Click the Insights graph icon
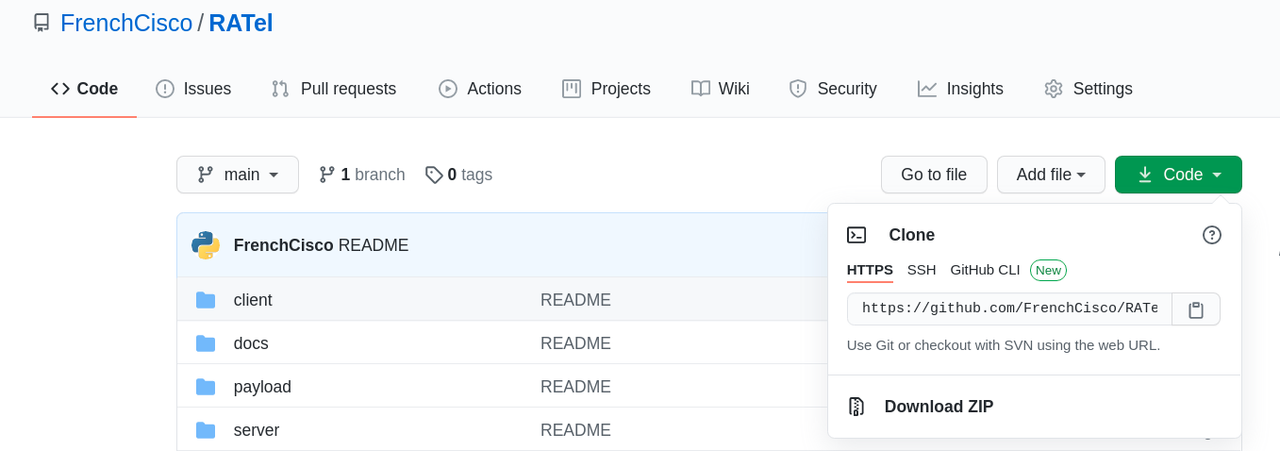Viewport: 1280px width, 451px height. click(927, 89)
